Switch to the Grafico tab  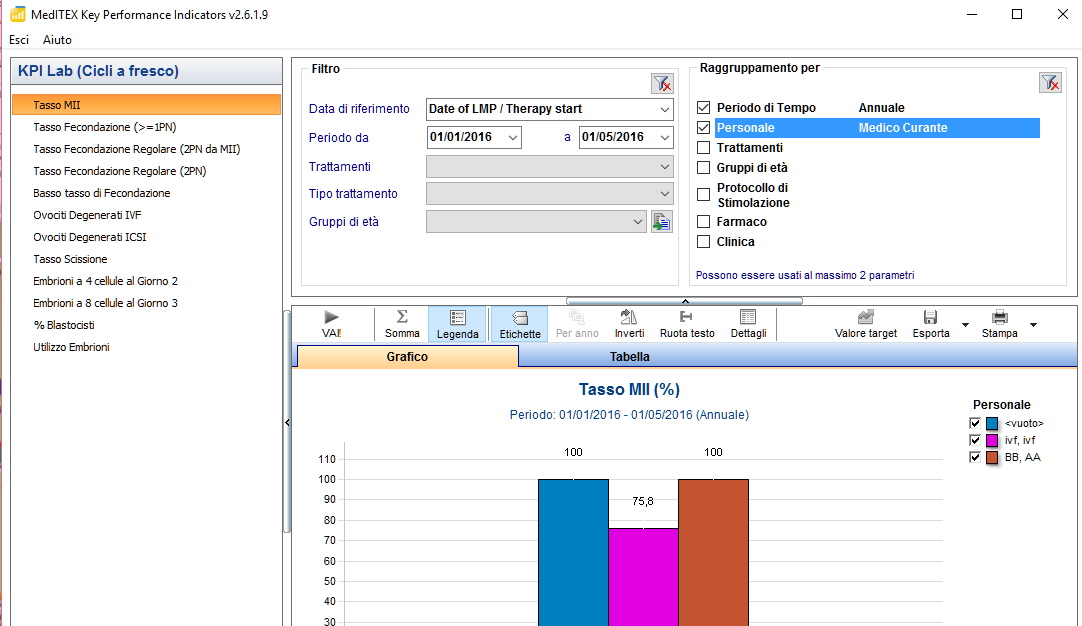[407, 357]
